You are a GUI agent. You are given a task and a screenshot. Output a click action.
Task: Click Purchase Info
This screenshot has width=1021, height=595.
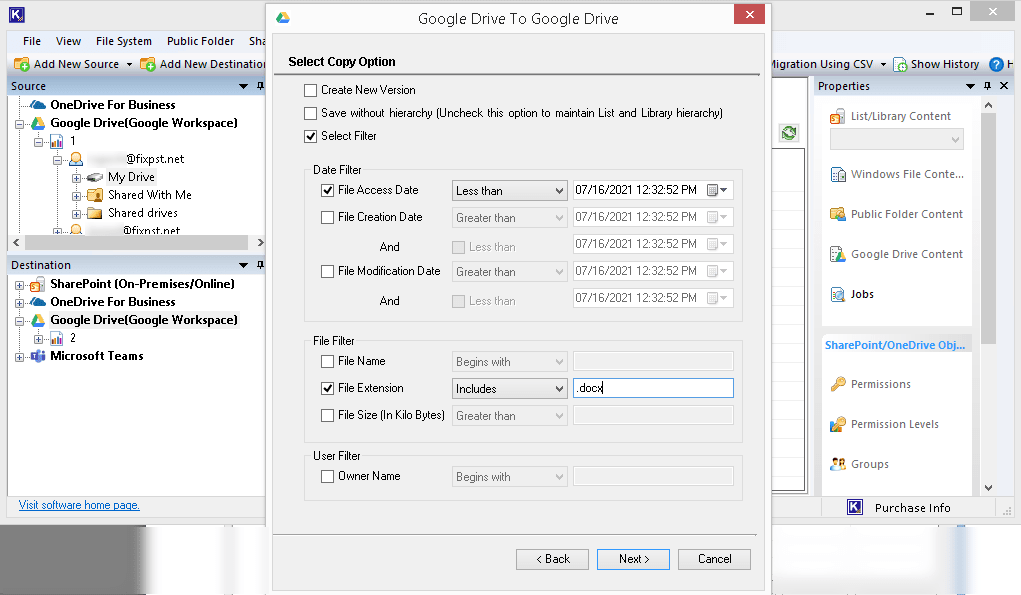tap(912, 508)
